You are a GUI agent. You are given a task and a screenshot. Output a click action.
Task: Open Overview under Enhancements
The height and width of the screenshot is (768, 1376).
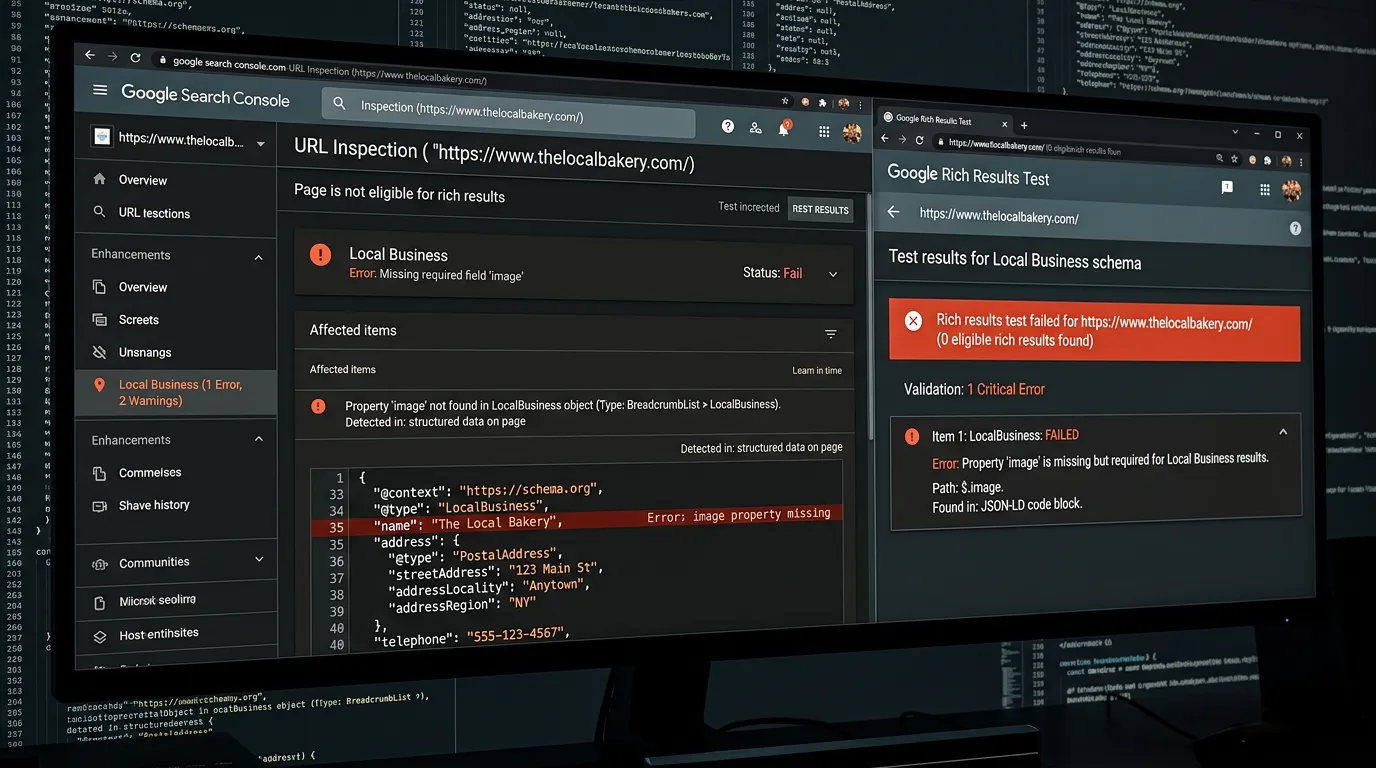click(x=143, y=287)
